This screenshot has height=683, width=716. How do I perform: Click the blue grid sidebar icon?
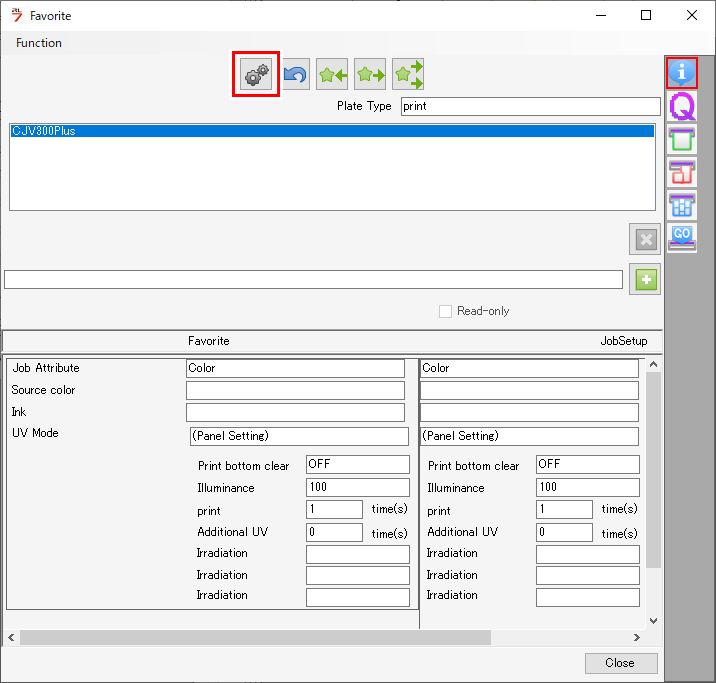682,205
